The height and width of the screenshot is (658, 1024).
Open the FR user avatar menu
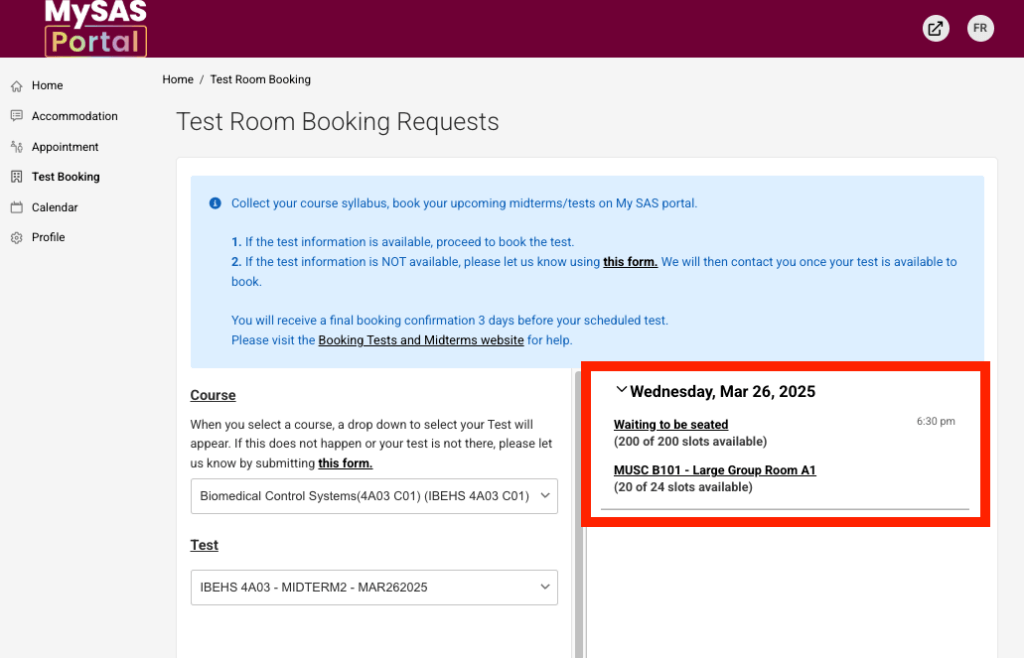tap(980, 28)
